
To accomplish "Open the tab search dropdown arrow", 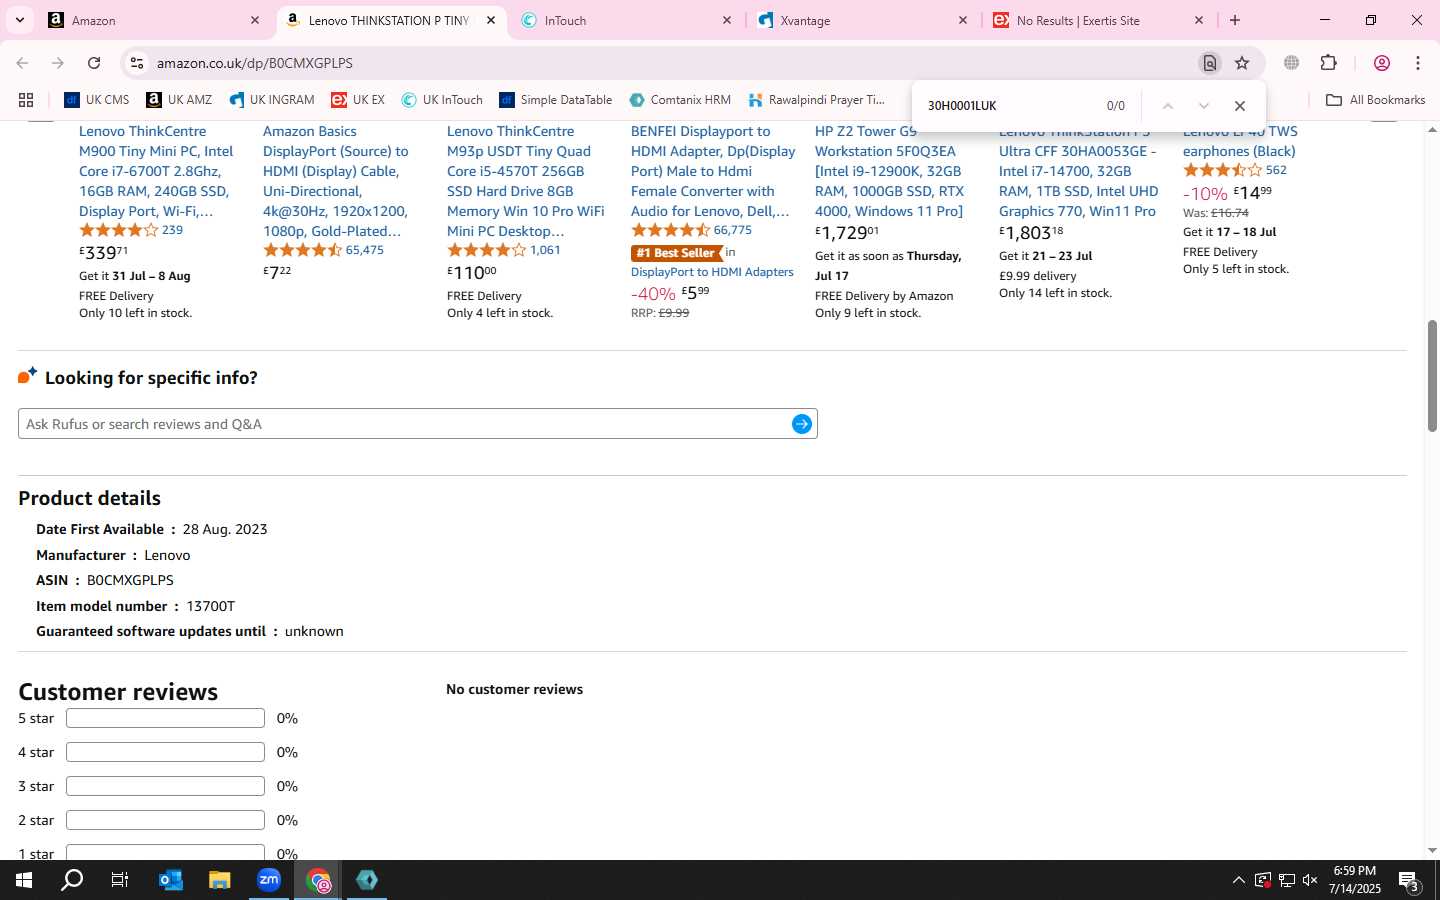I will click(x=19, y=20).
